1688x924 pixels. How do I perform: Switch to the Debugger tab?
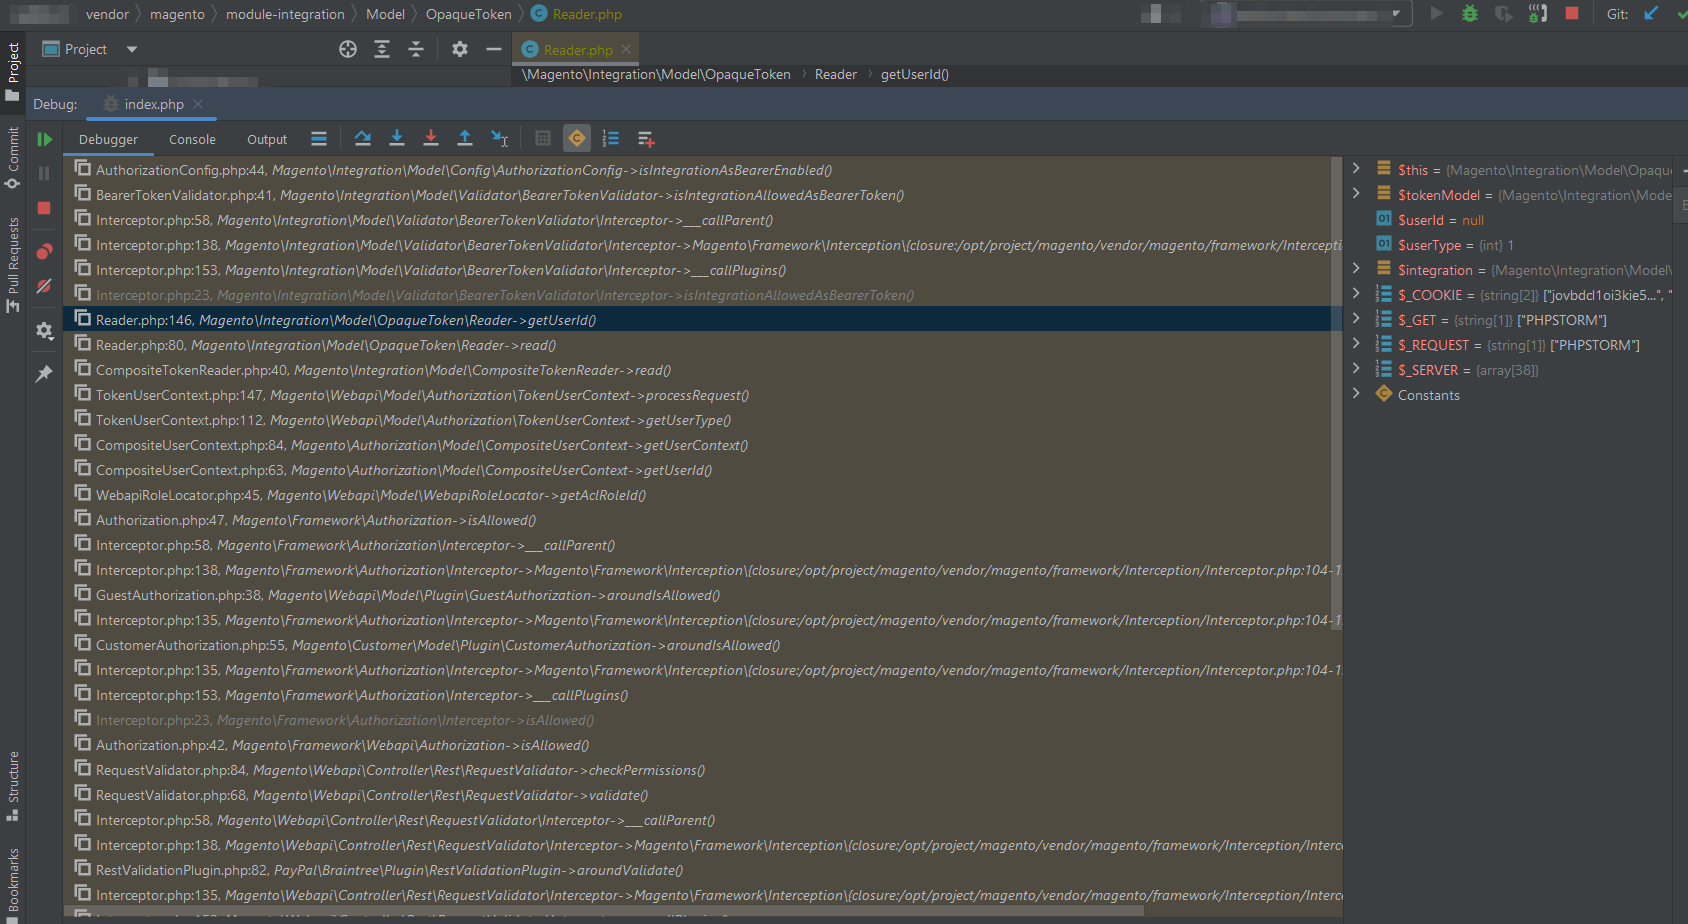click(108, 140)
